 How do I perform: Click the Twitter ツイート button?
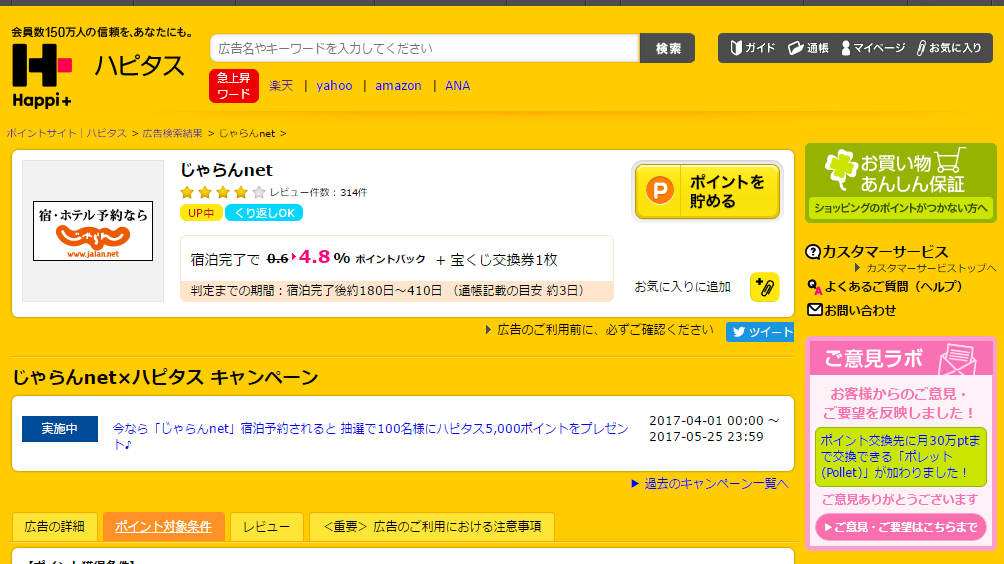tap(760, 332)
